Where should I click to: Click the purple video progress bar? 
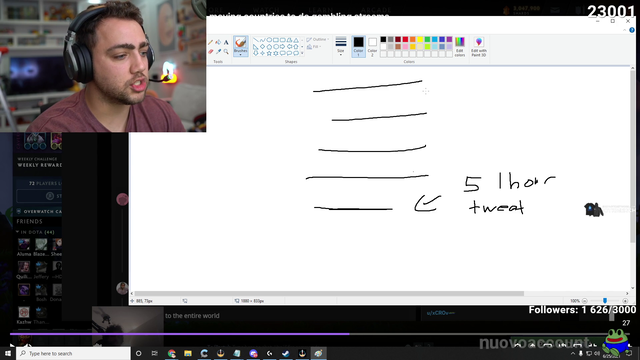(x=180, y=334)
